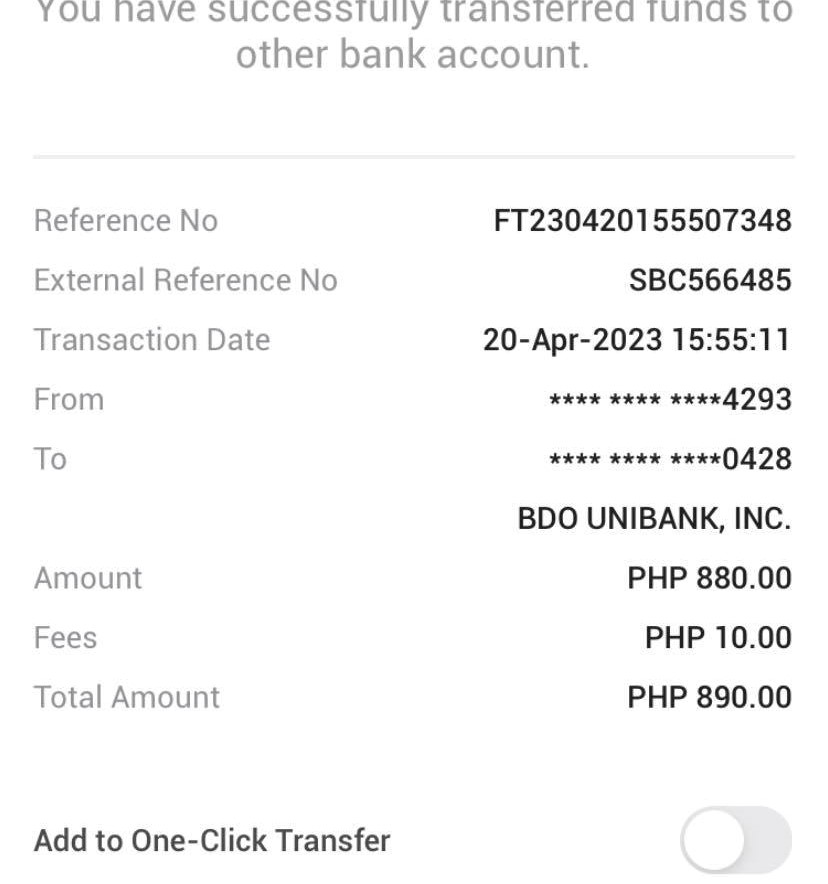Tap source account ending in 4293

[x=670, y=400]
